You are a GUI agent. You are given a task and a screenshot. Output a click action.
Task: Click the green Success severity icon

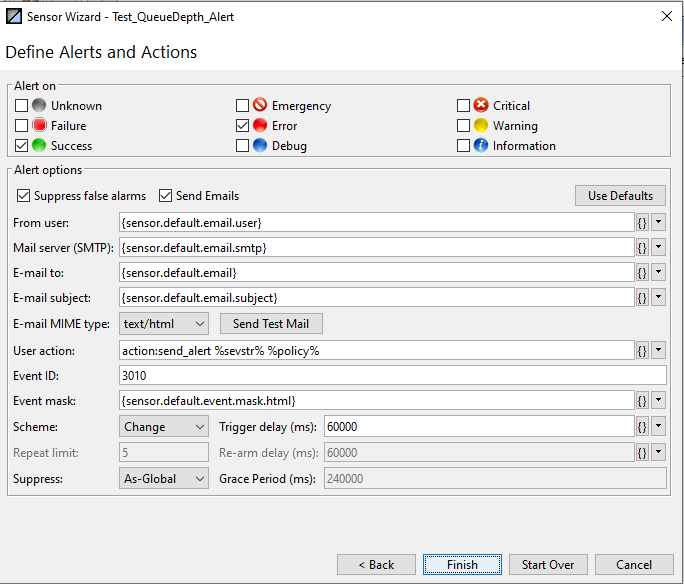(x=39, y=145)
